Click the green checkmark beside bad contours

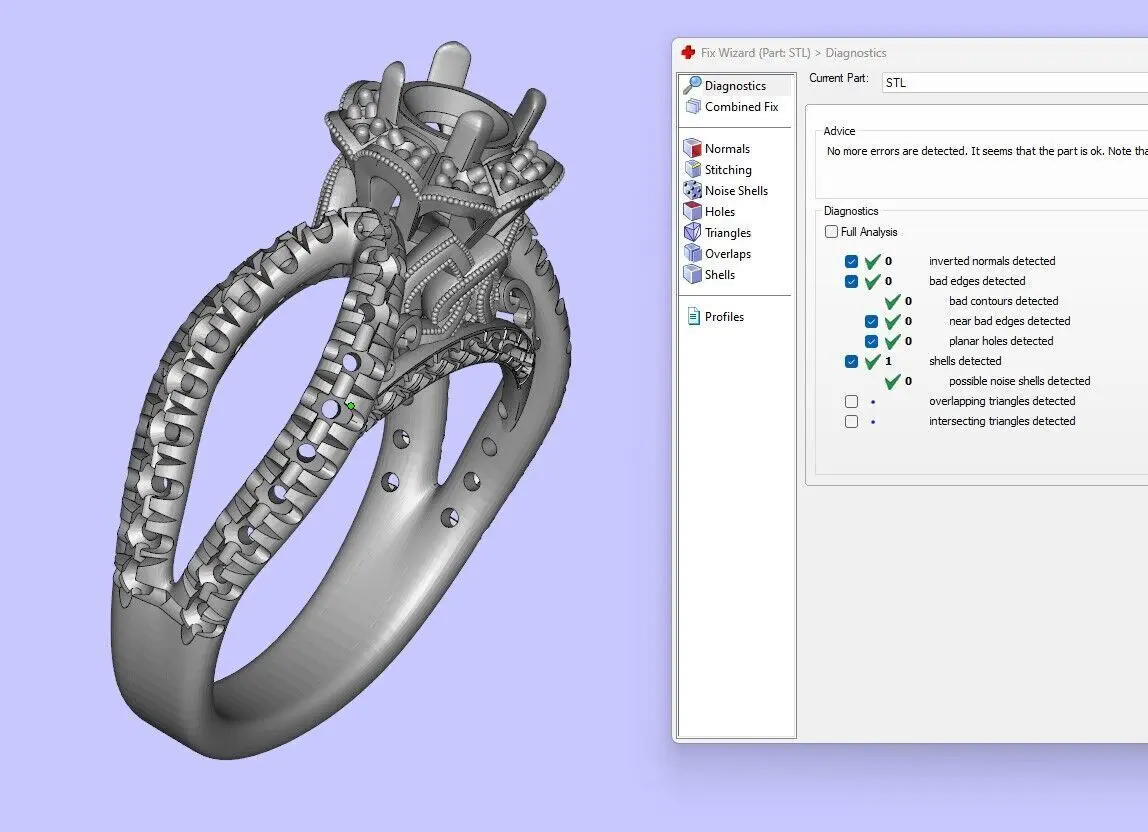pyautogui.click(x=892, y=301)
